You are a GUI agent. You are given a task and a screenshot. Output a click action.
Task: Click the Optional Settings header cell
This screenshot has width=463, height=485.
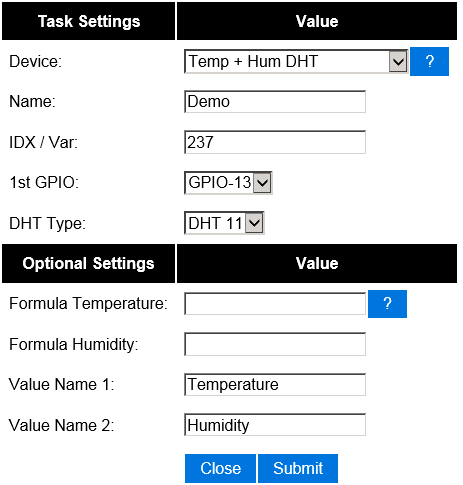[89, 263]
